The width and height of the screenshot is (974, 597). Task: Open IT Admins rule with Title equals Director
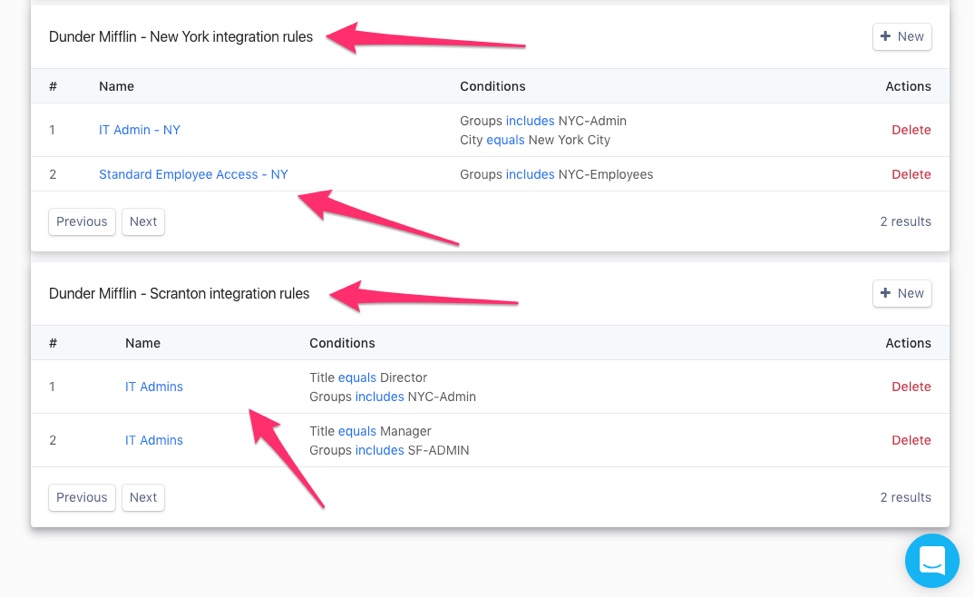(x=154, y=386)
